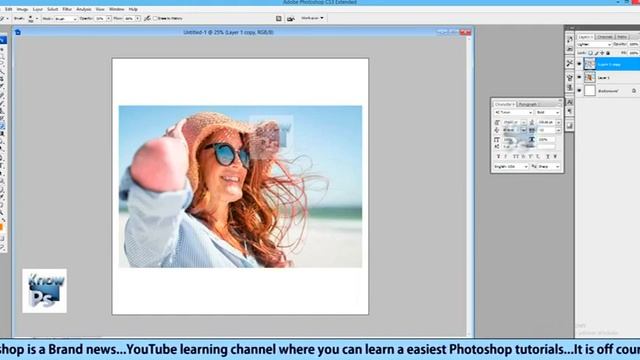Click the Superscript style button
The image size is (640, 360).
(530, 156)
